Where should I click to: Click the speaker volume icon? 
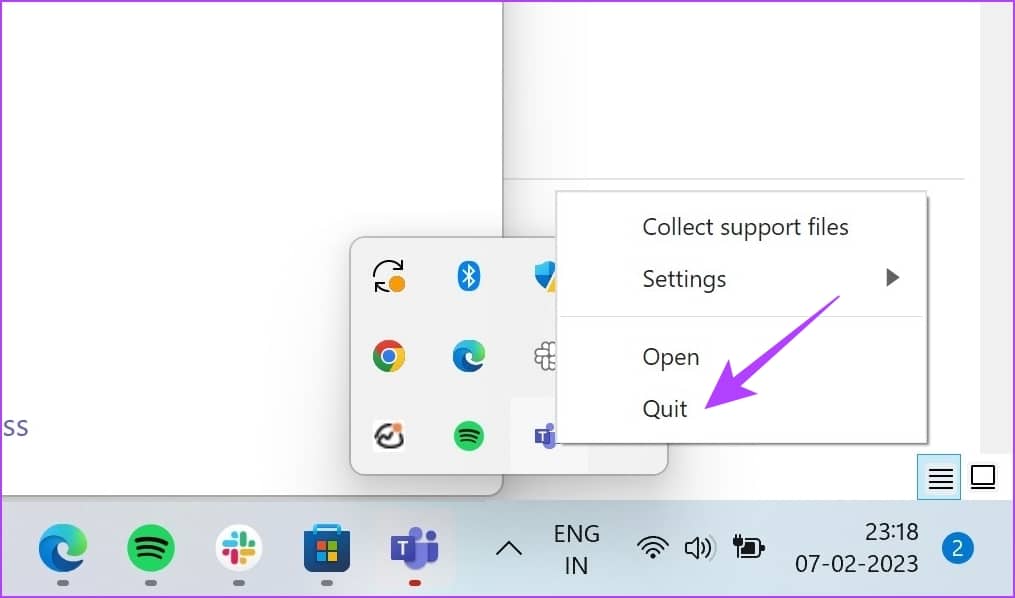tap(699, 548)
